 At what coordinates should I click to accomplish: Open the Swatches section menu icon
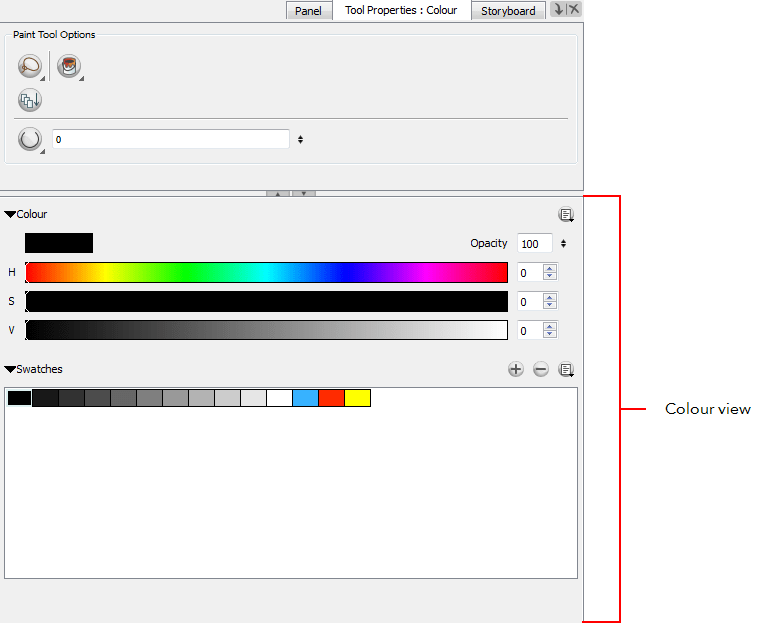coord(565,369)
